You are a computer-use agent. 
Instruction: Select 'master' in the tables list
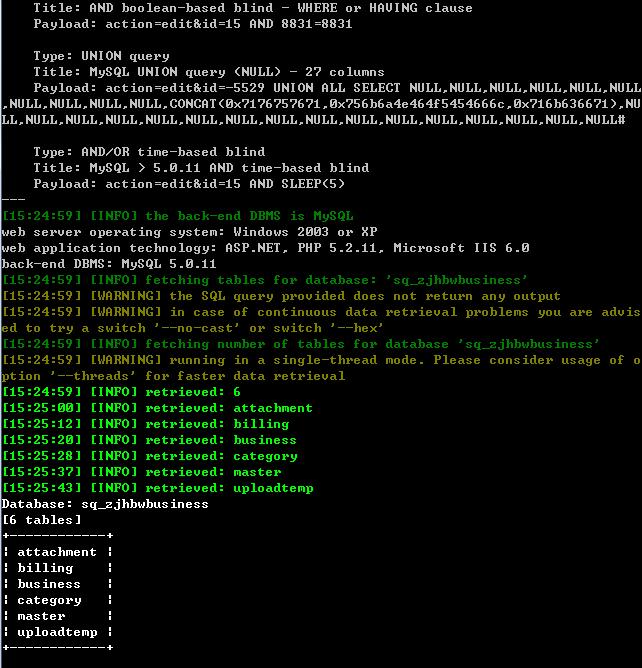41,616
